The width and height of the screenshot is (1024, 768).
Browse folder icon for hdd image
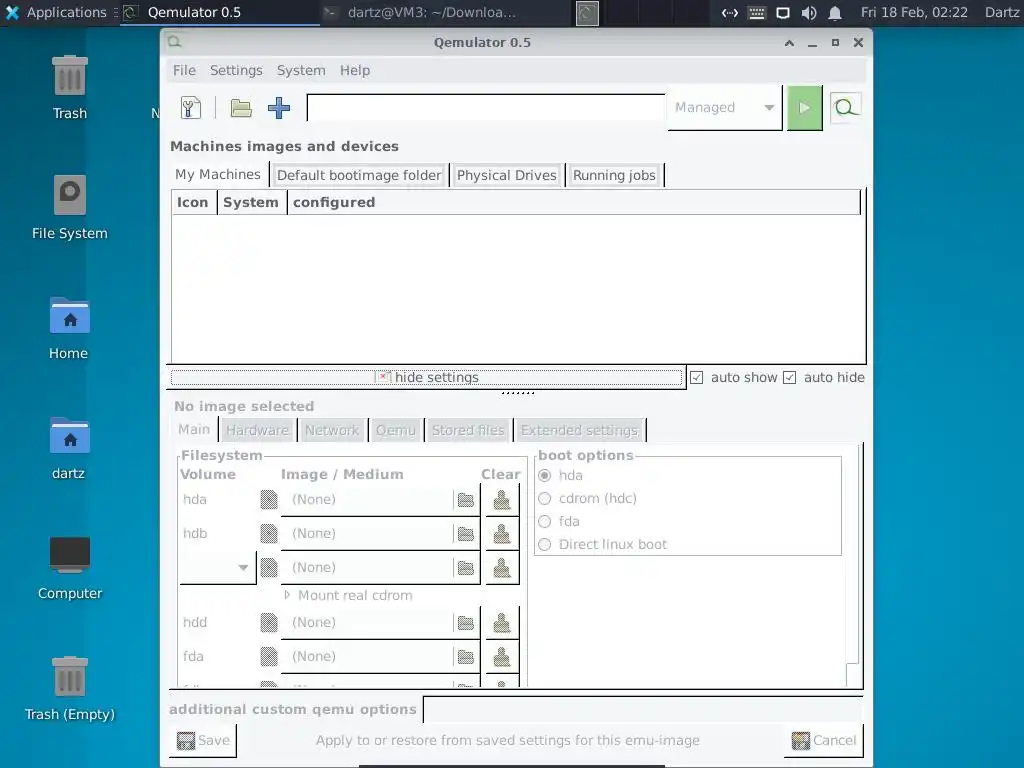pos(466,623)
